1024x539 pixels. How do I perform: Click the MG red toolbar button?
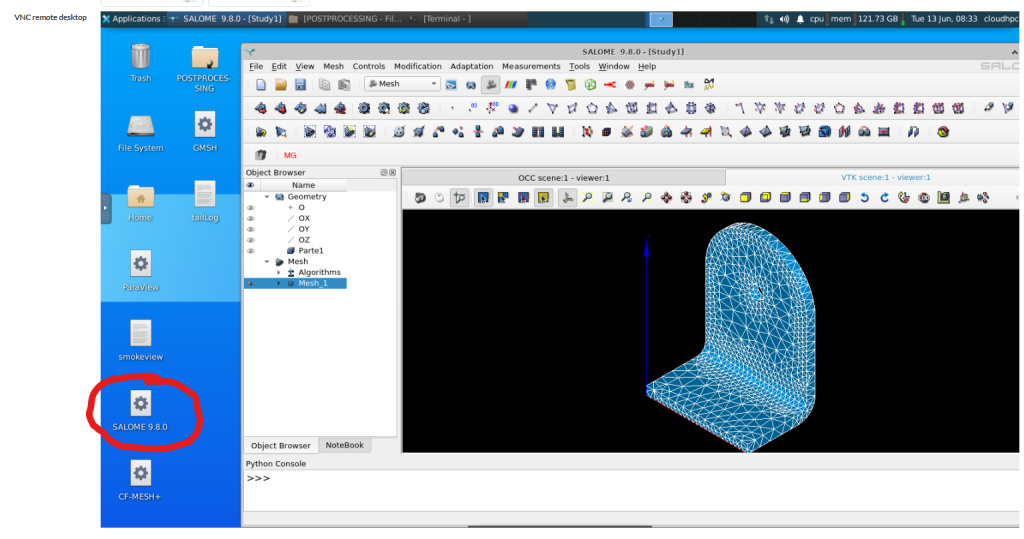coord(290,155)
